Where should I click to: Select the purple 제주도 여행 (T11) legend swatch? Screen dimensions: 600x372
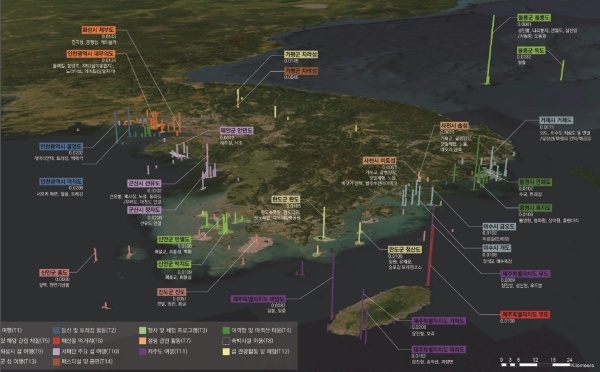click(142, 351)
